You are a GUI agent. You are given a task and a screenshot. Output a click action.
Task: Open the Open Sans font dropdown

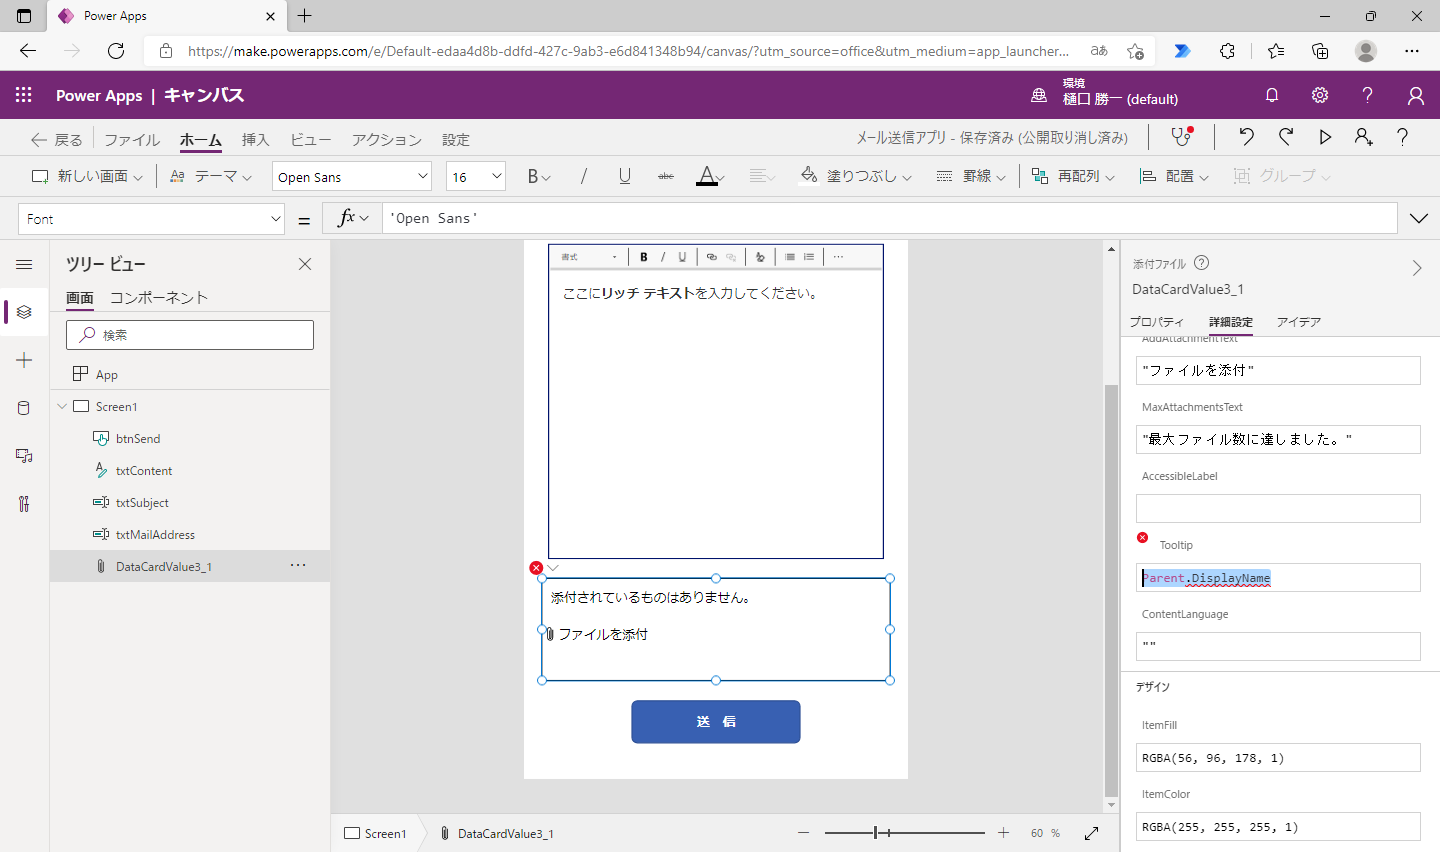(352, 176)
